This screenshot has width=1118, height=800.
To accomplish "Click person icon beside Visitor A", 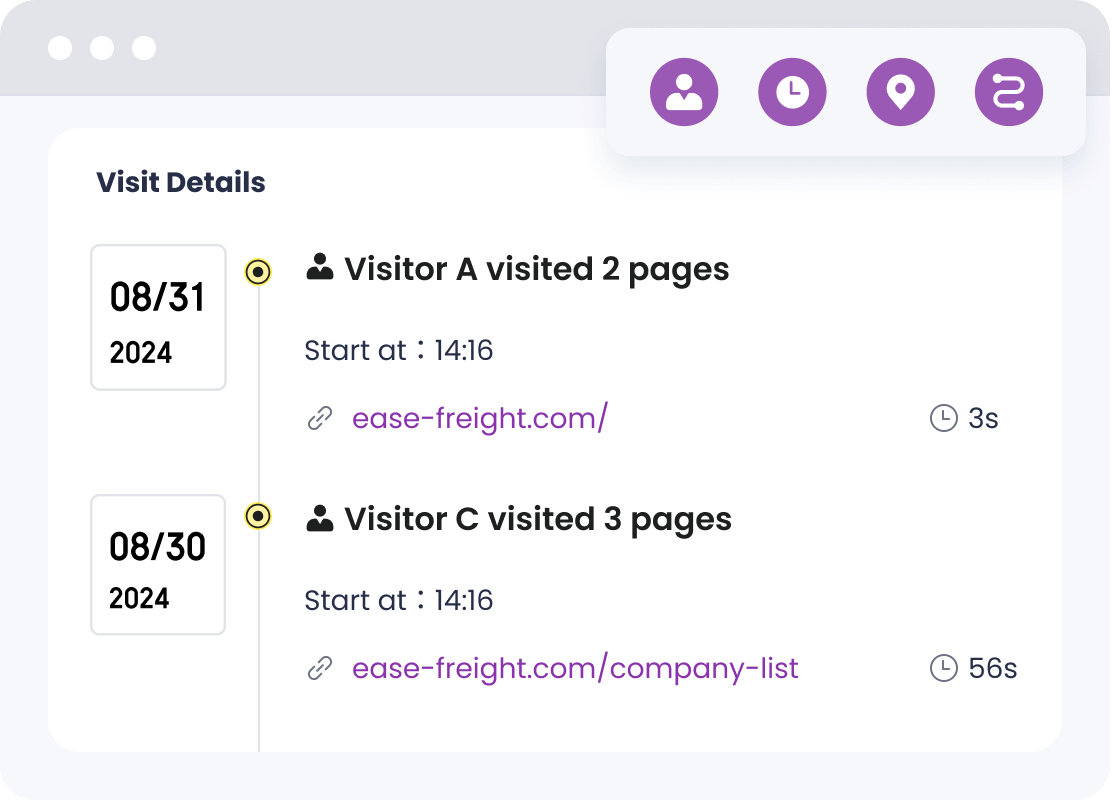I will (320, 268).
